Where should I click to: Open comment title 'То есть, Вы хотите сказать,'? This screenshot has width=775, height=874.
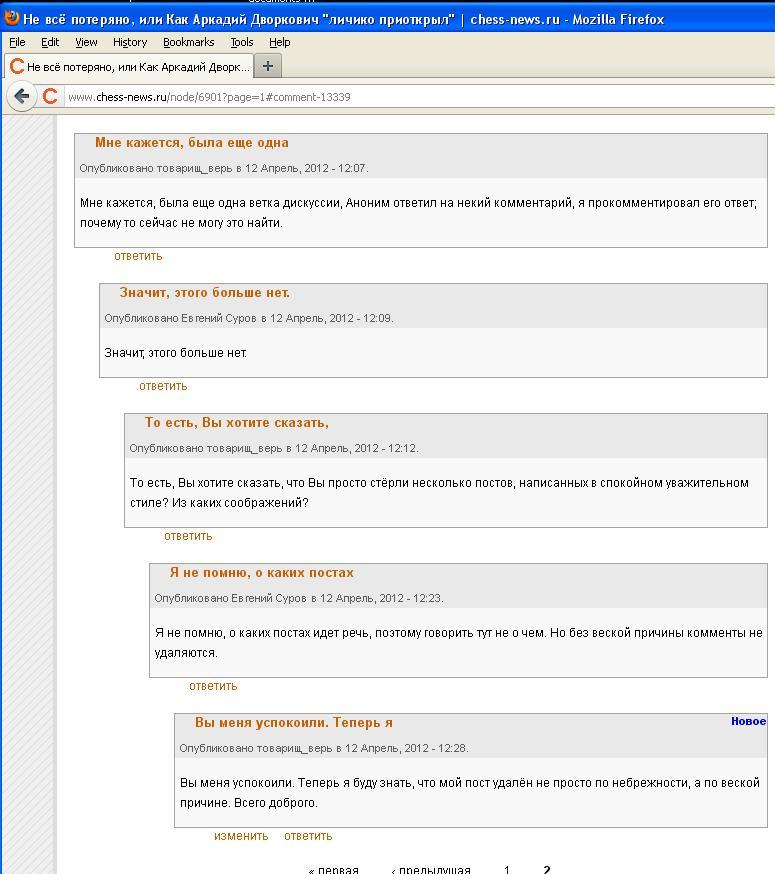(x=236, y=423)
